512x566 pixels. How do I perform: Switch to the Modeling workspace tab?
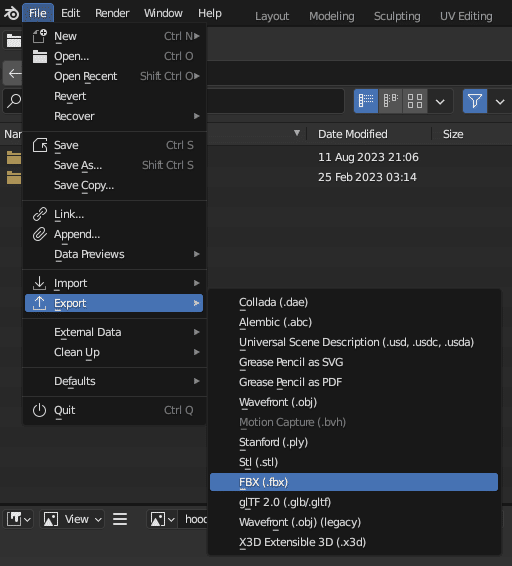(x=331, y=16)
